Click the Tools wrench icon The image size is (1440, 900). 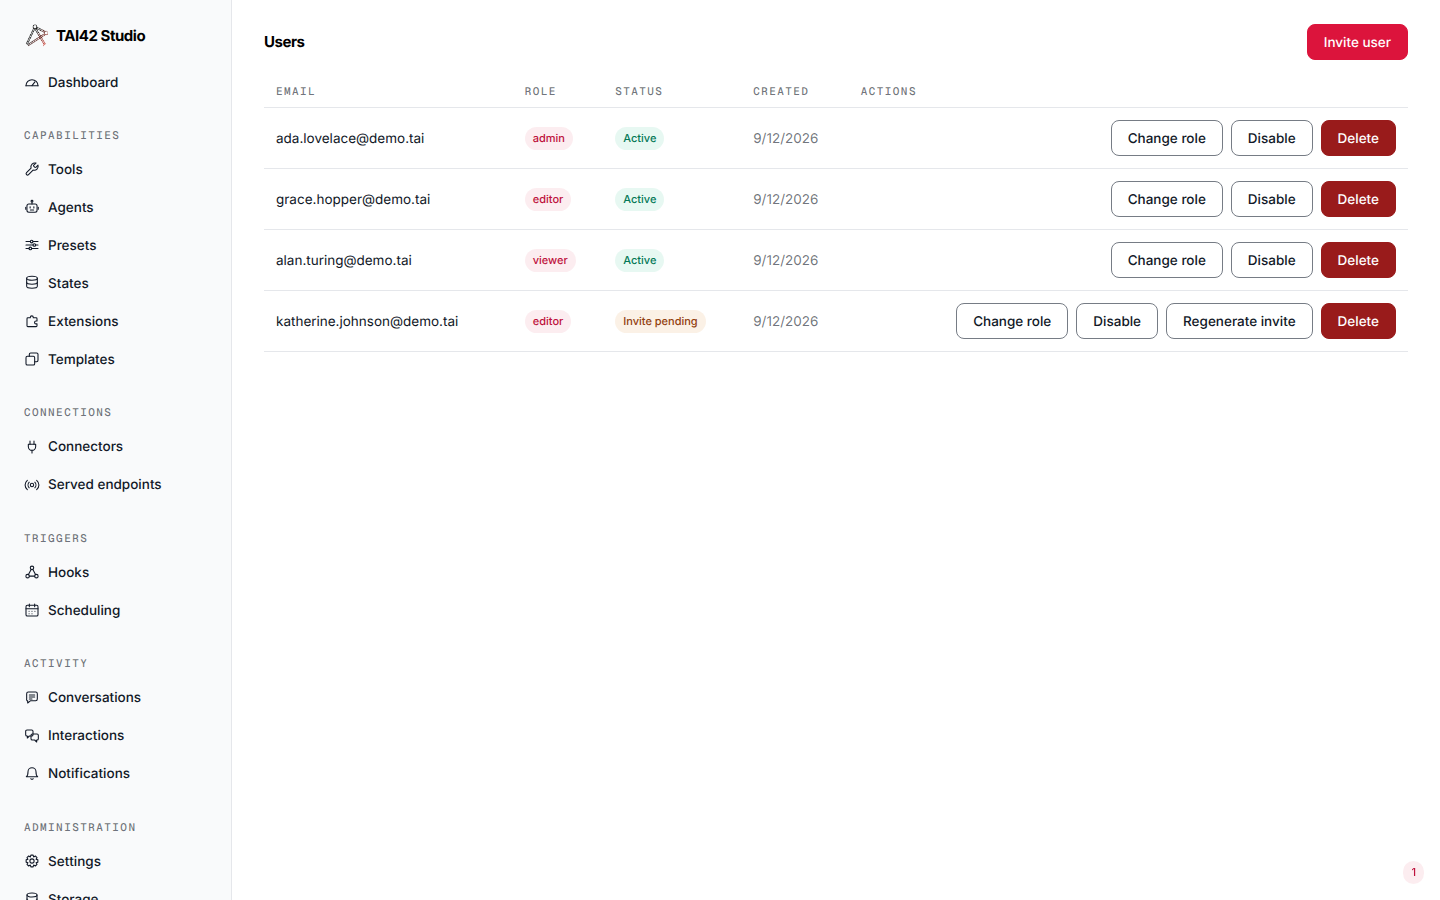(32, 170)
